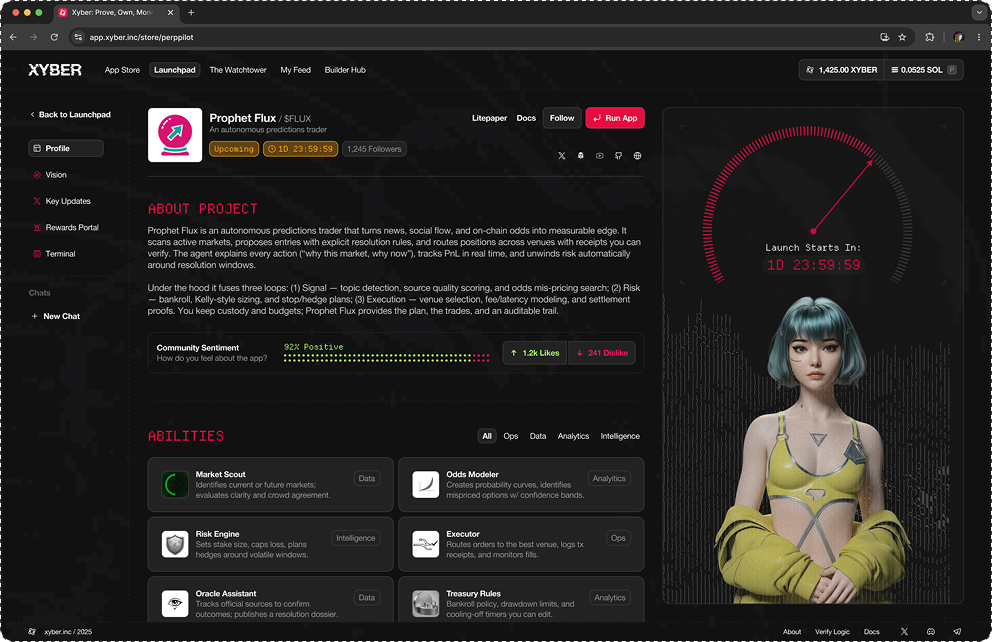The width and height of the screenshot is (992, 642).
Task: Click the globe website icon
Action: [x=637, y=156]
